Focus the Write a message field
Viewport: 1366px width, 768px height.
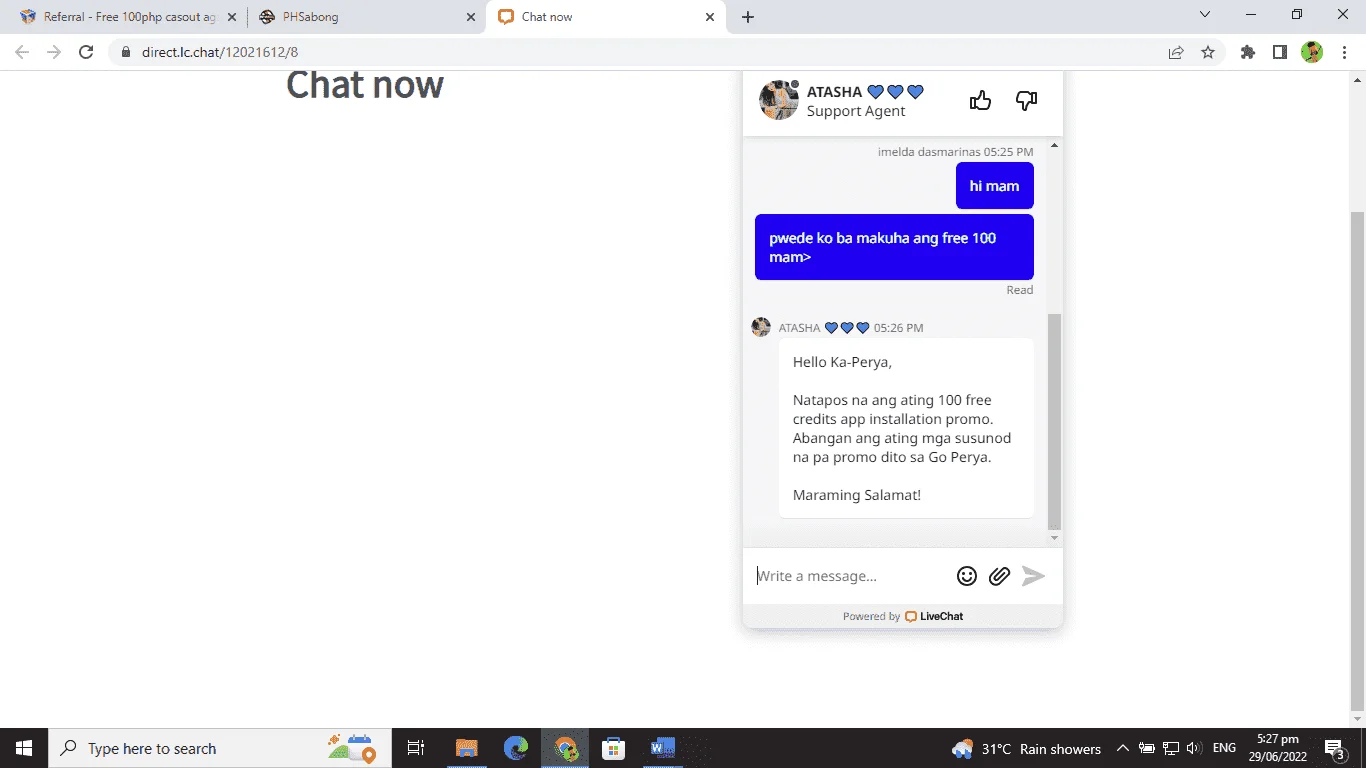[x=850, y=576]
